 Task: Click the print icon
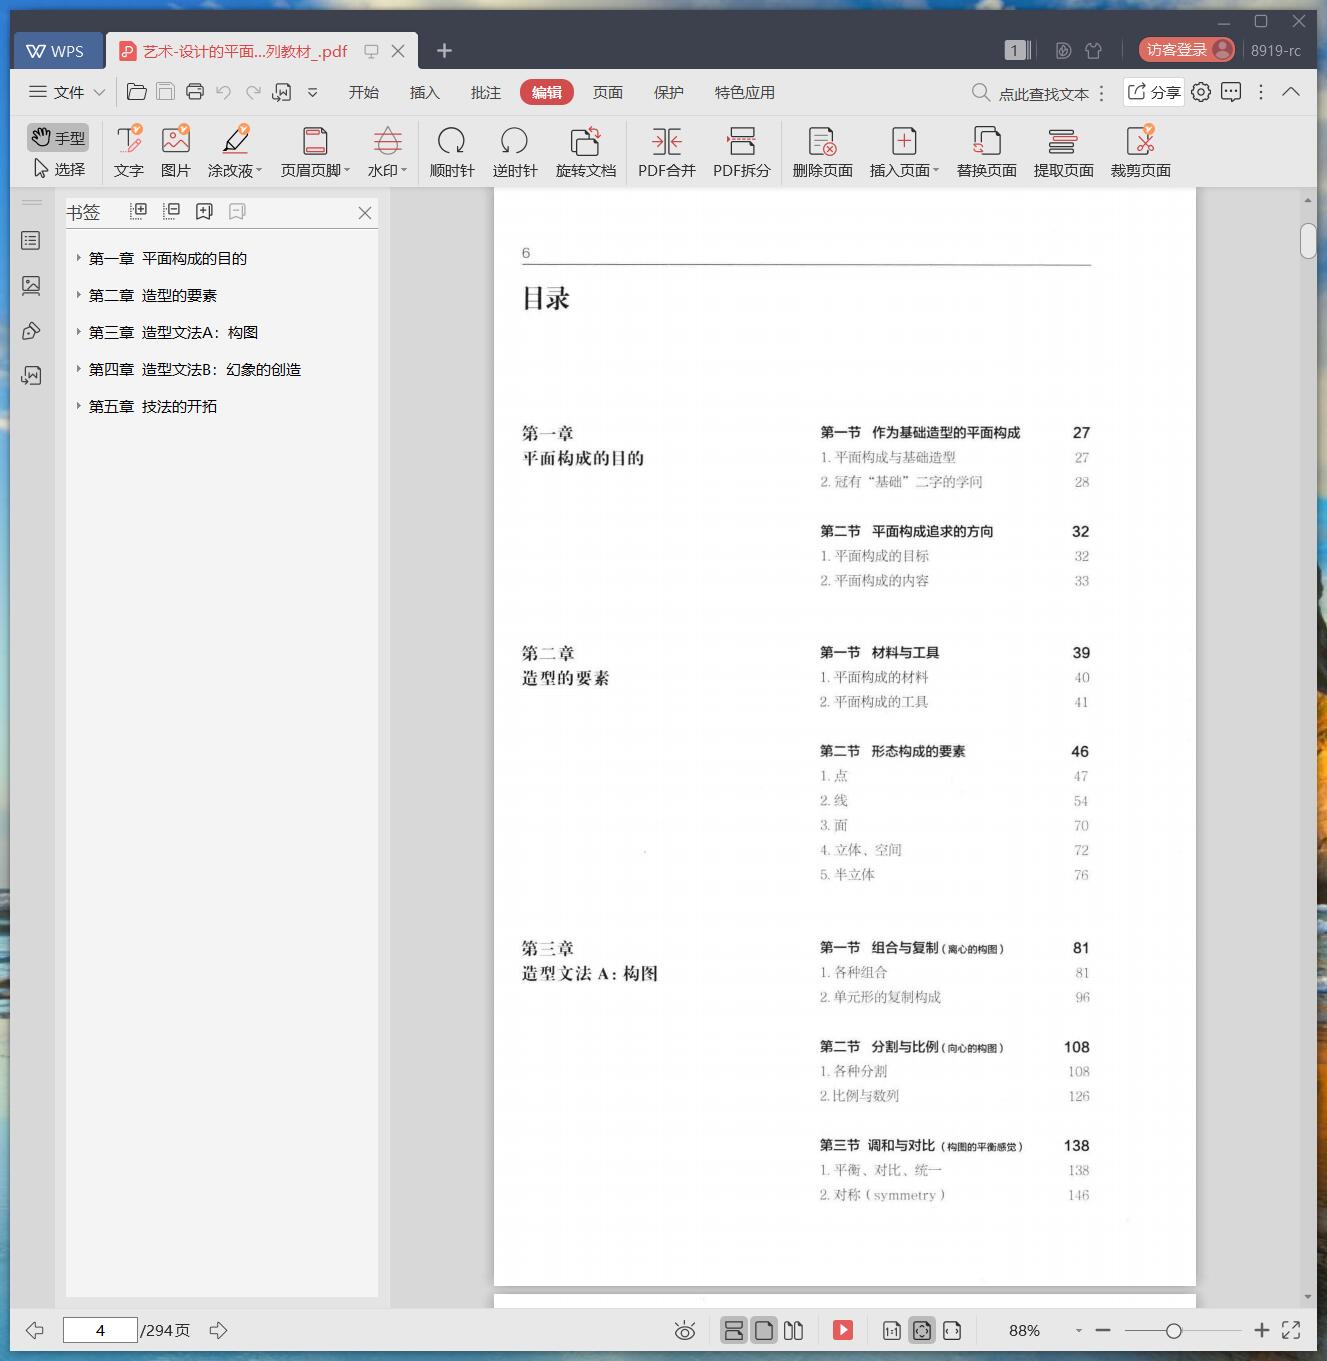[195, 92]
